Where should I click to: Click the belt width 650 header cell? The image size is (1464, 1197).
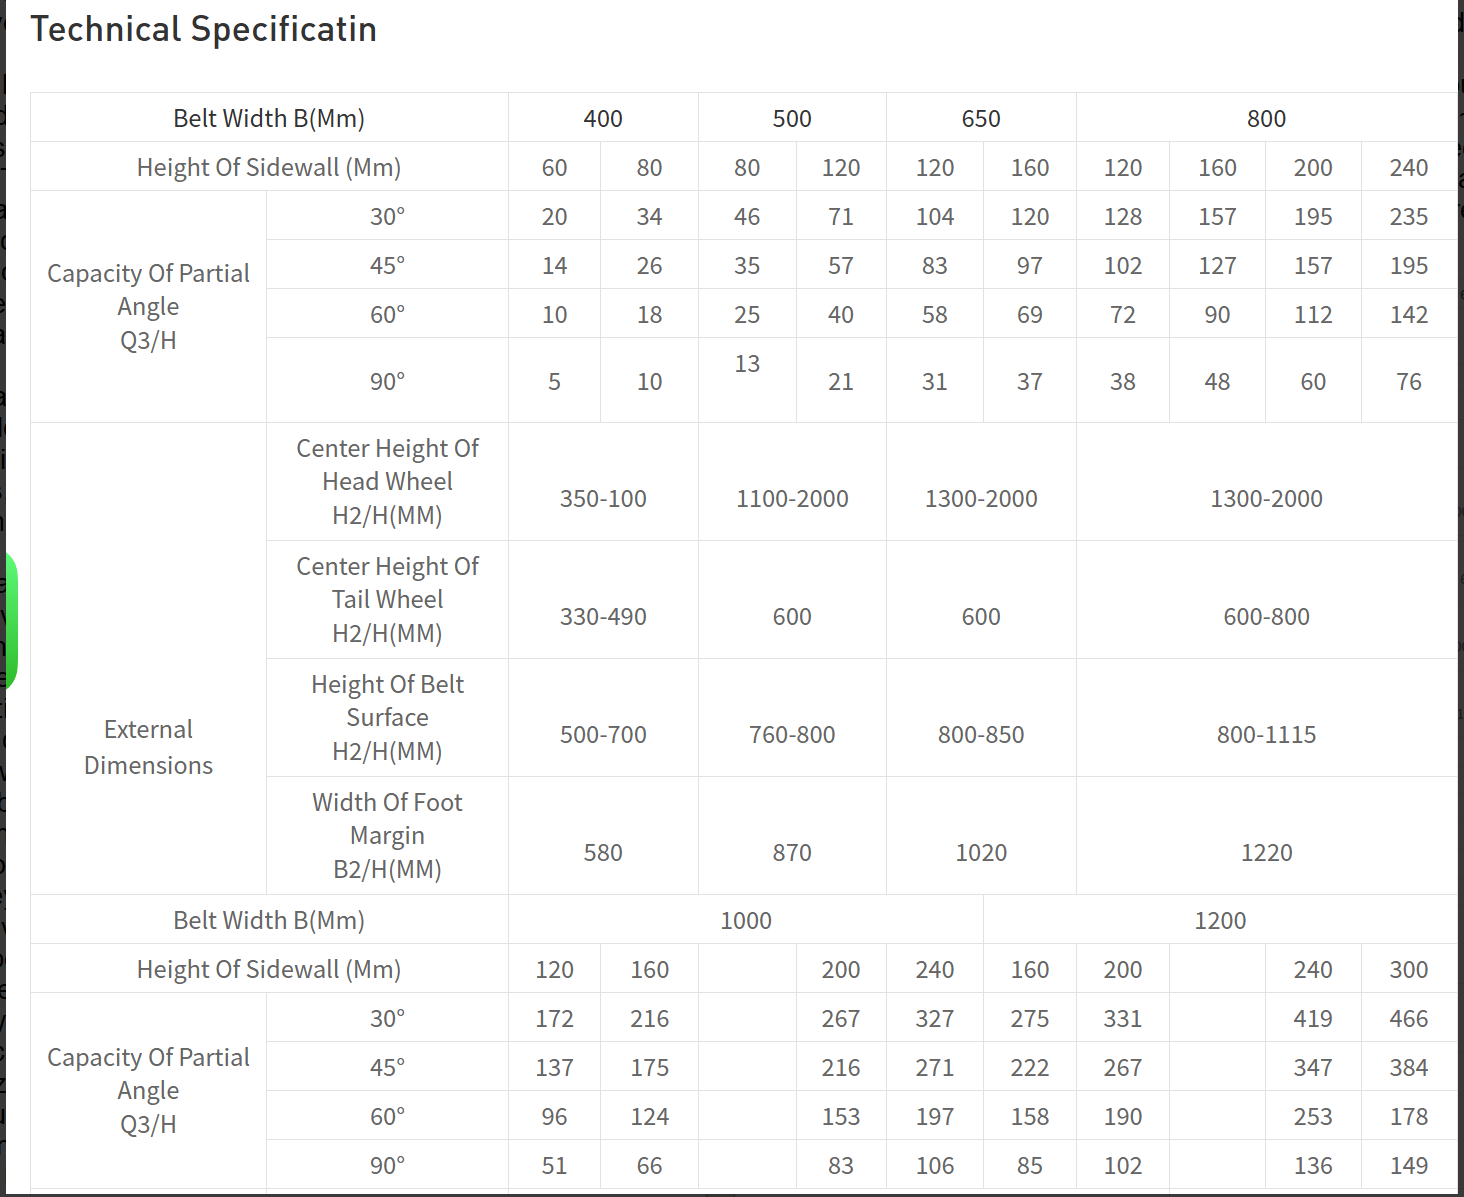981,118
